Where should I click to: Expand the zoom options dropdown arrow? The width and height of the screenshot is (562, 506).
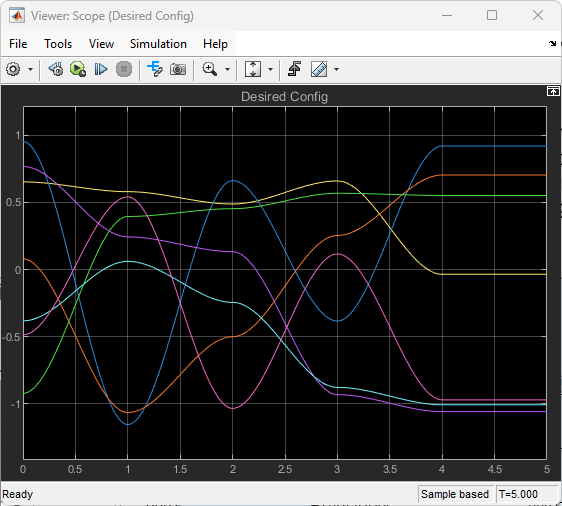pyautogui.click(x=227, y=70)
